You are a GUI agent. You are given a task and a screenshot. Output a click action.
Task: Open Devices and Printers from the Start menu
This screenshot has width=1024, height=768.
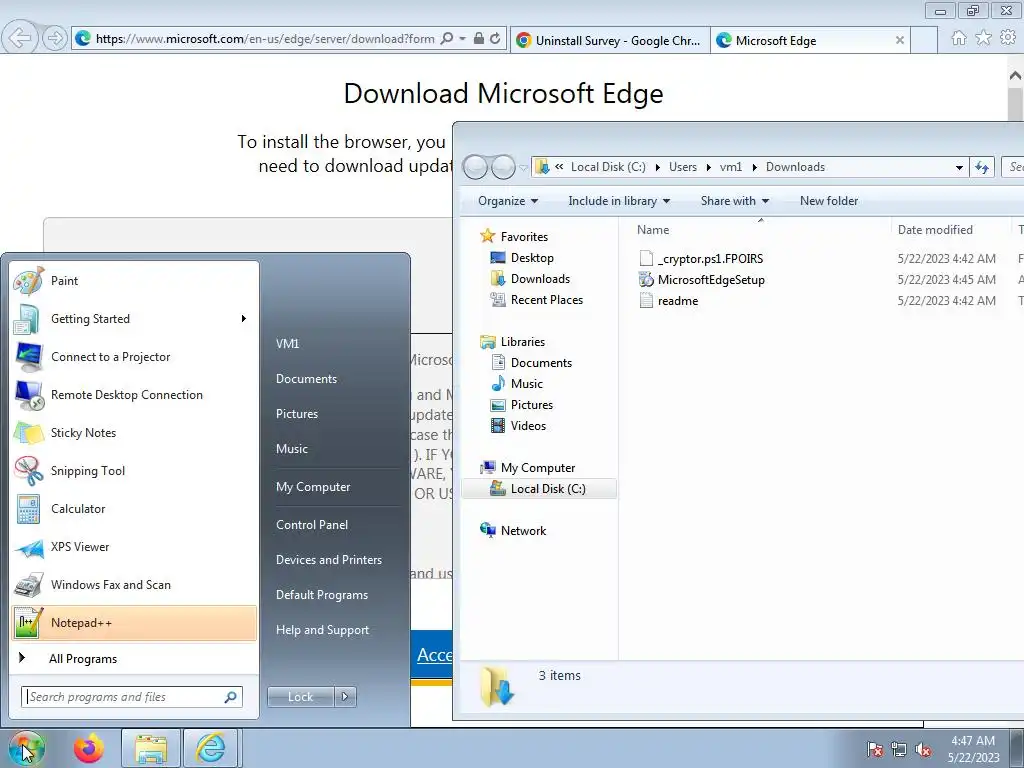pyautogui.click(x=328, y=560)
